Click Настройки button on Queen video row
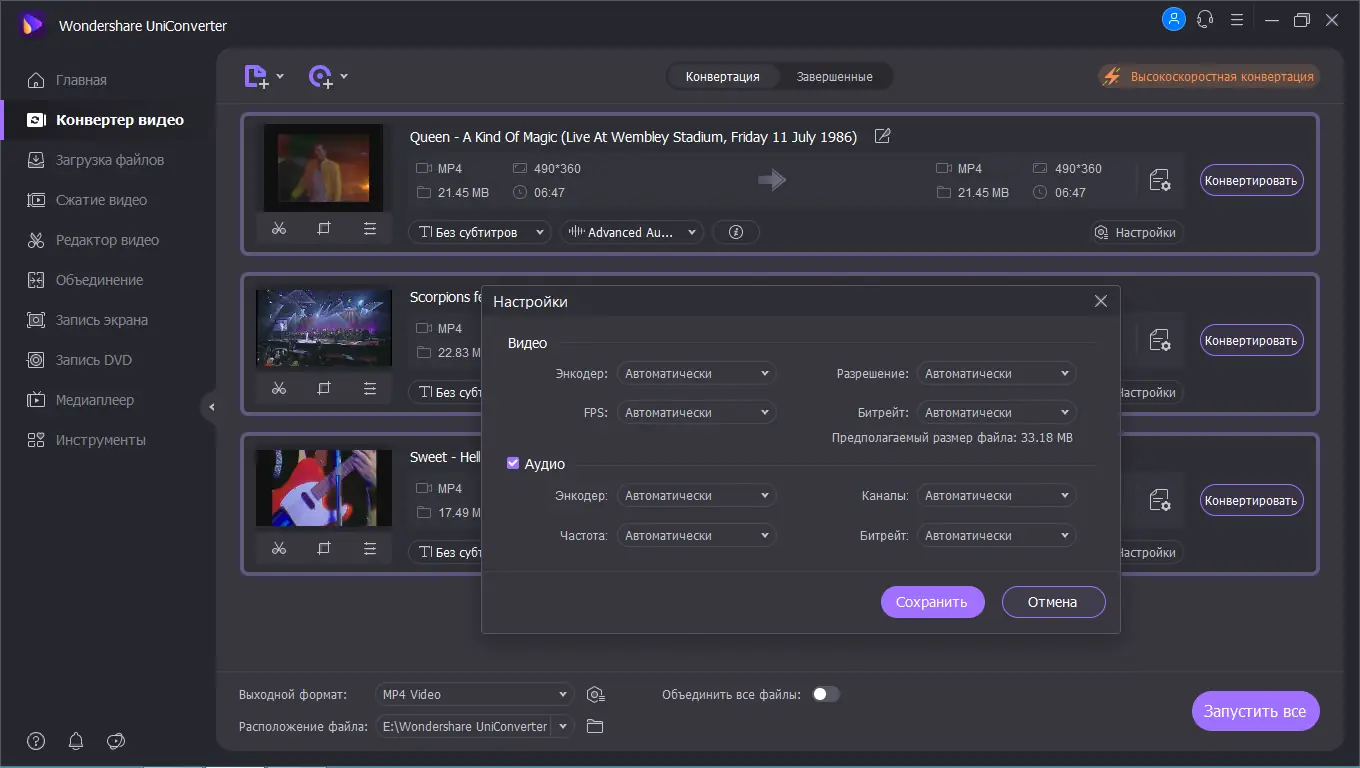The image size is (1360, 768). pos(1136,232)
